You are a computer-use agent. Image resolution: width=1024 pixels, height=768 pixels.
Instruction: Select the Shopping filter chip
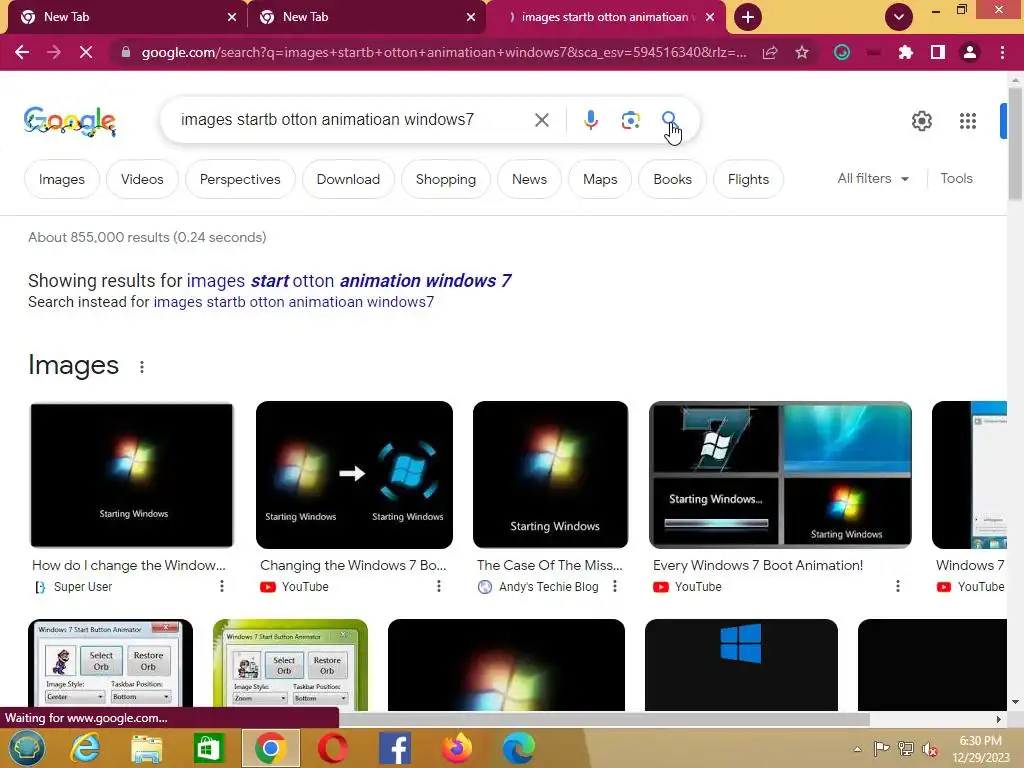point(445,179)
